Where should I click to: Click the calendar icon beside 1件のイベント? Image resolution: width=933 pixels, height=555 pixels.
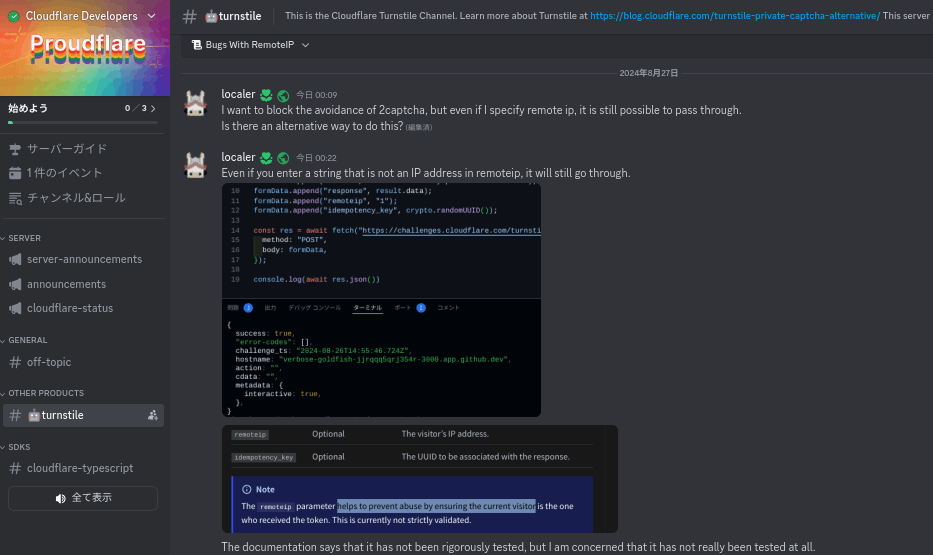(x=15, y=173)
